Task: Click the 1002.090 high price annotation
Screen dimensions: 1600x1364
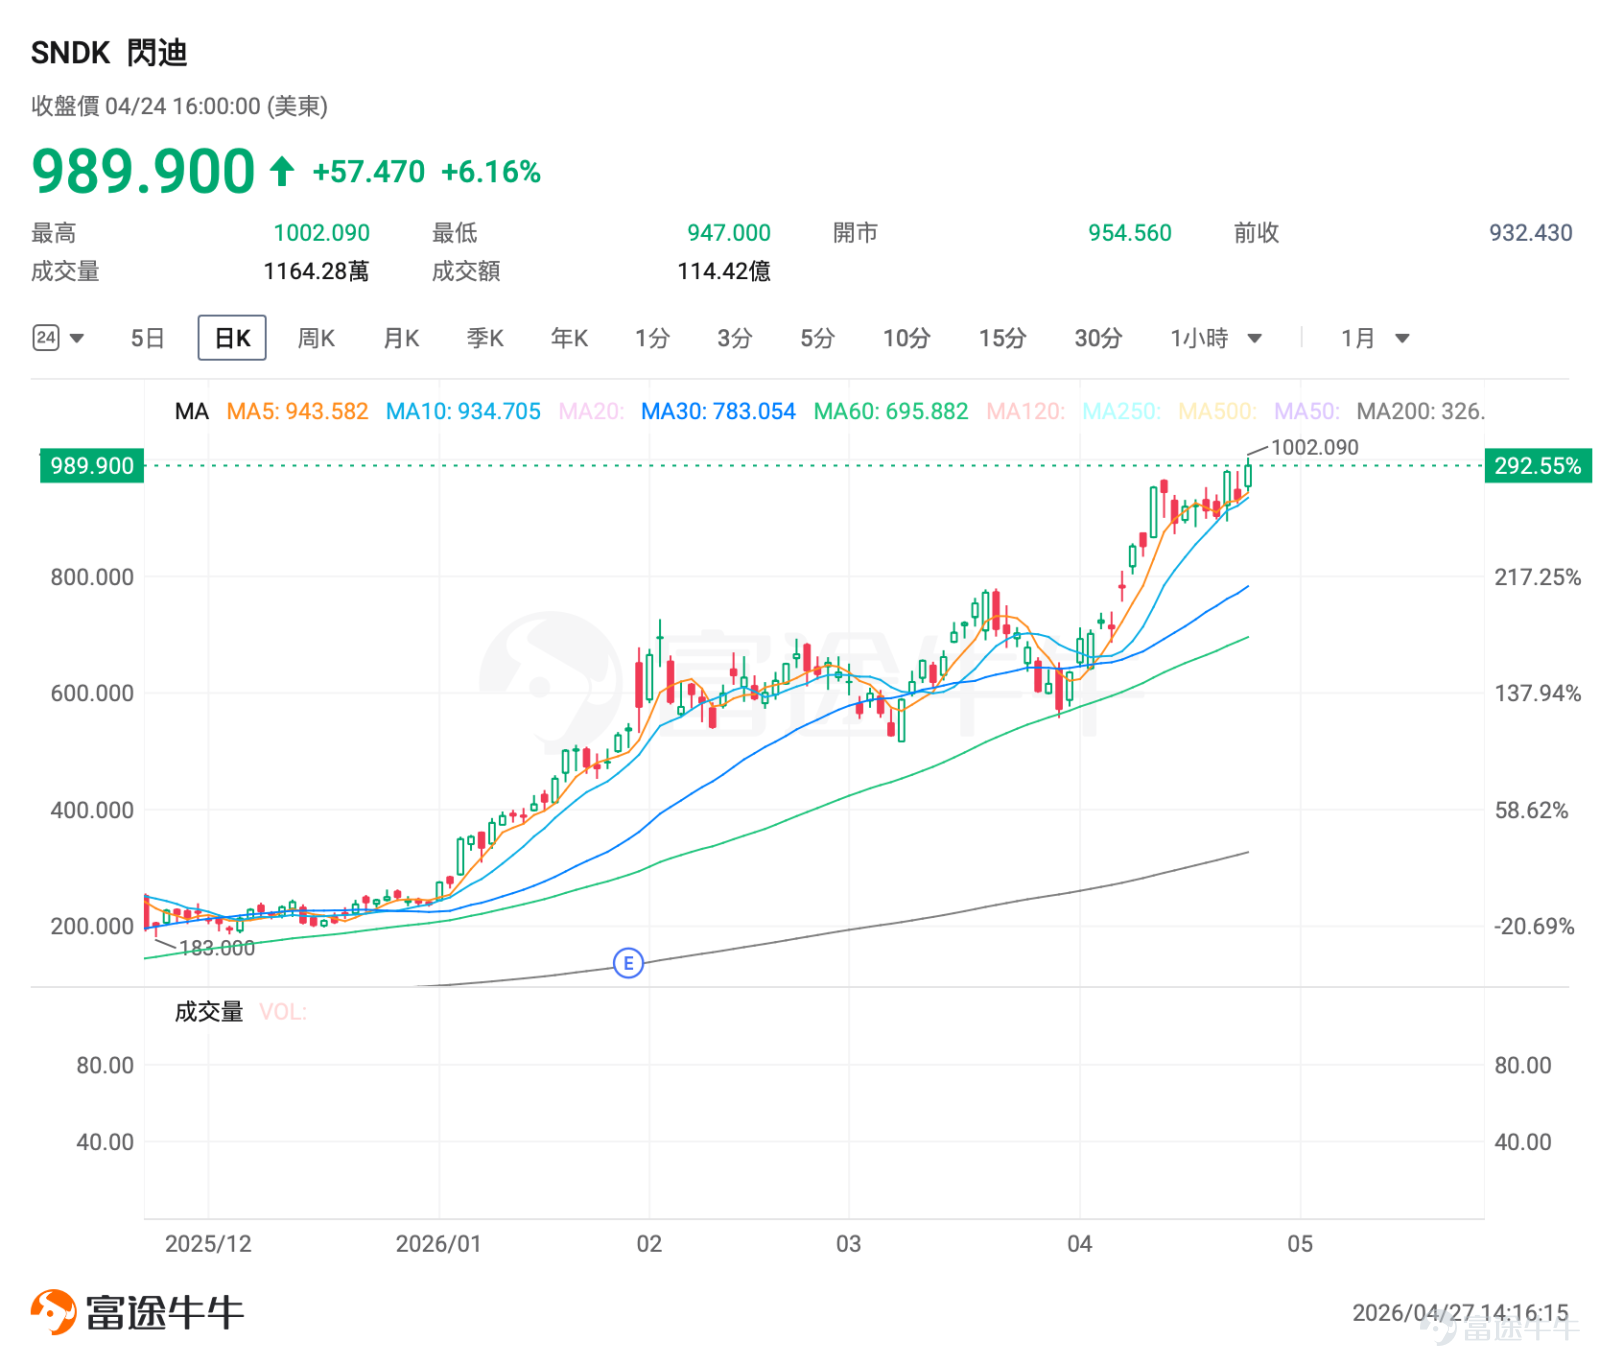Action: 1315,447
